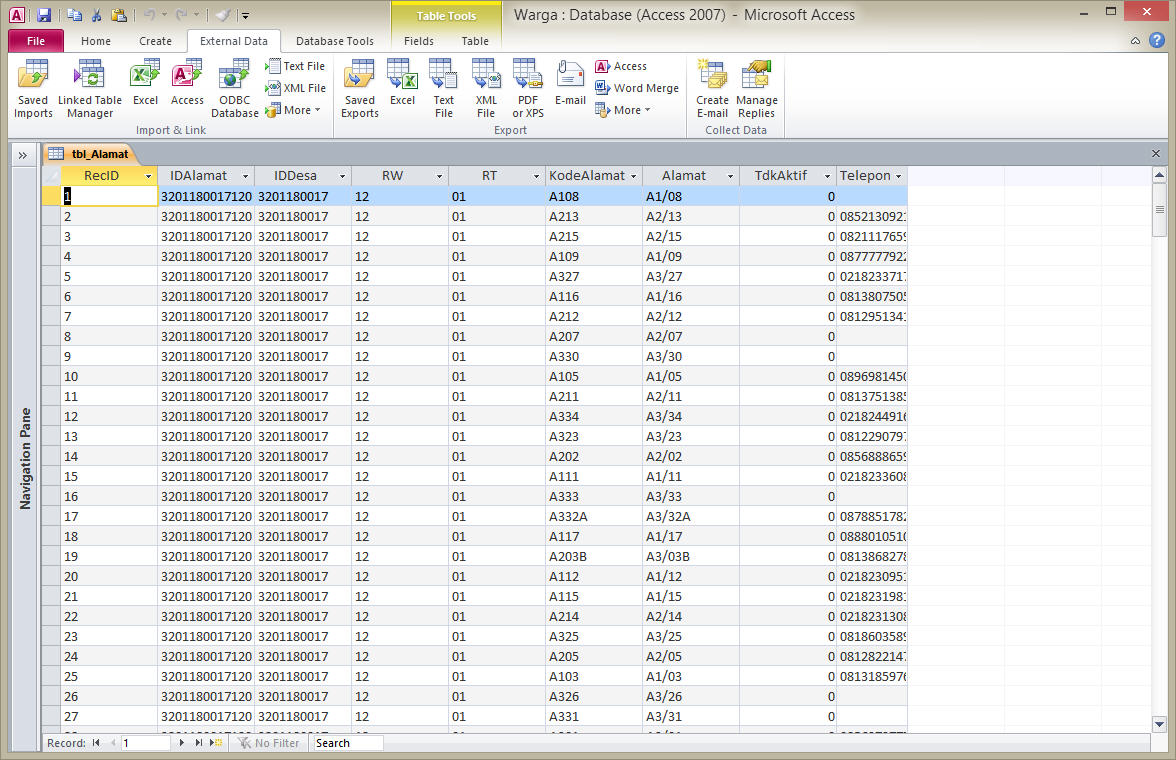Import from an Access database
The width and height of the screenshot is (1176, 760).
187,83
